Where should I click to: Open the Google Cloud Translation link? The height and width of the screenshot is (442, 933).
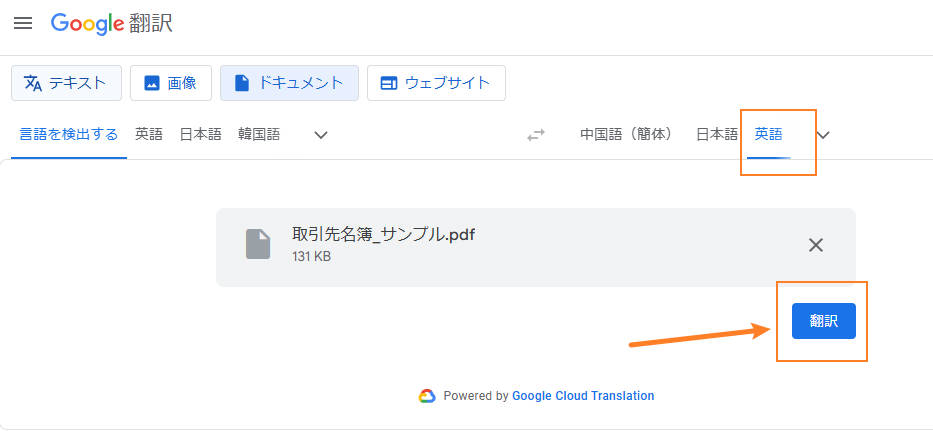[583, 396]
